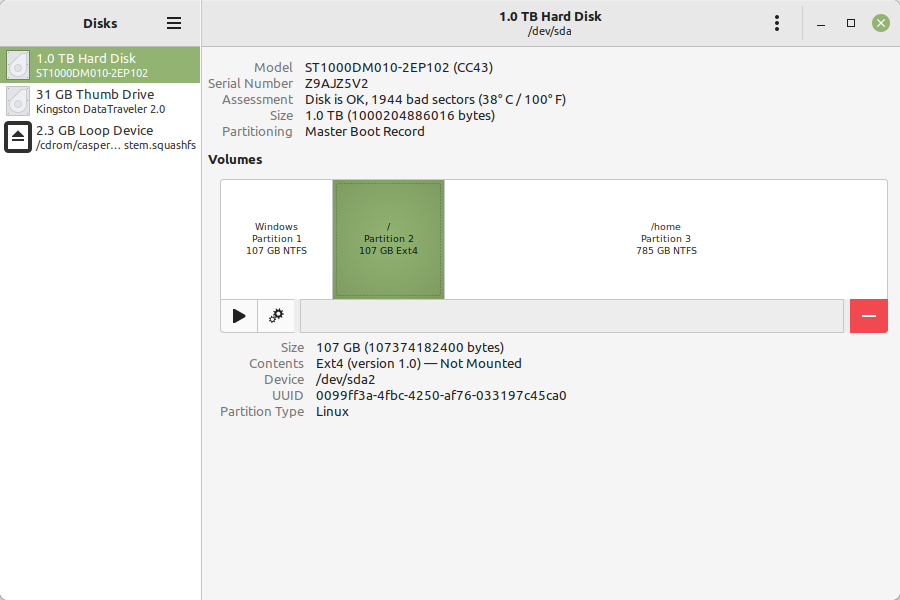The height and width of the screenshot is (600, 900).
Task: Click partitioning value Master Boot Record
Action: pos(365,131)
